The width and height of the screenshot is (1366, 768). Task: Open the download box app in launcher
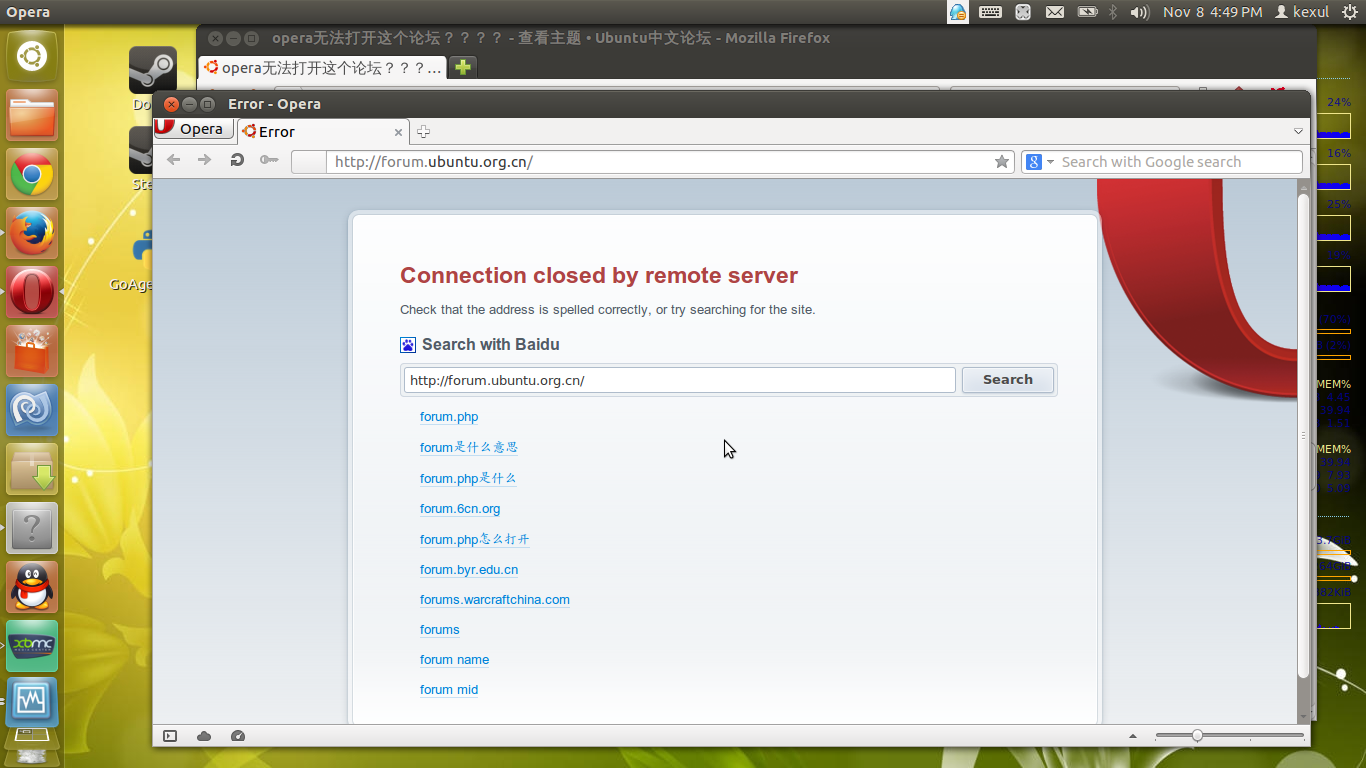point(32,469)
